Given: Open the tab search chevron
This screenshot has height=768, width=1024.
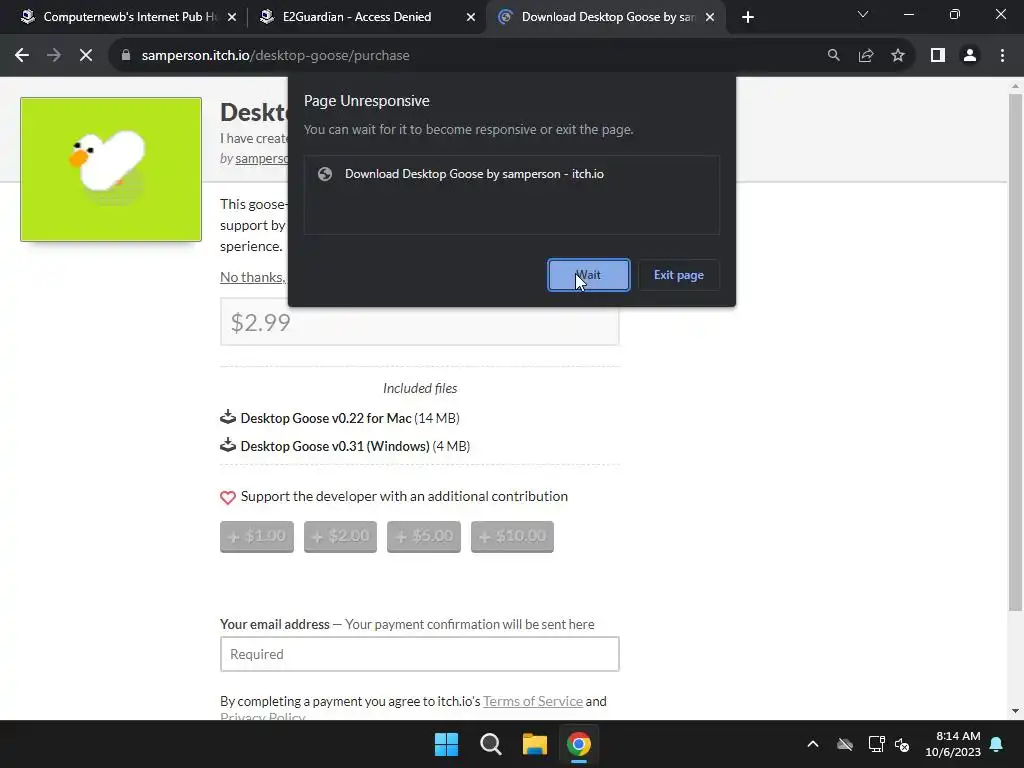Looking at the screenshot, I should (863, 14).
